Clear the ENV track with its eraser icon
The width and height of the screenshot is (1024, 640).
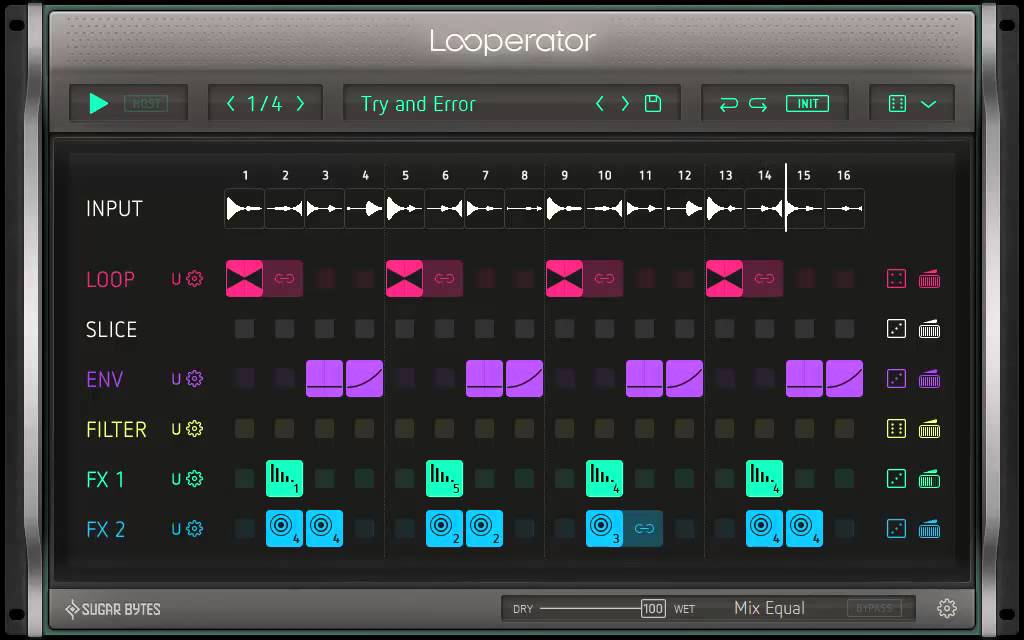(929, 379)
